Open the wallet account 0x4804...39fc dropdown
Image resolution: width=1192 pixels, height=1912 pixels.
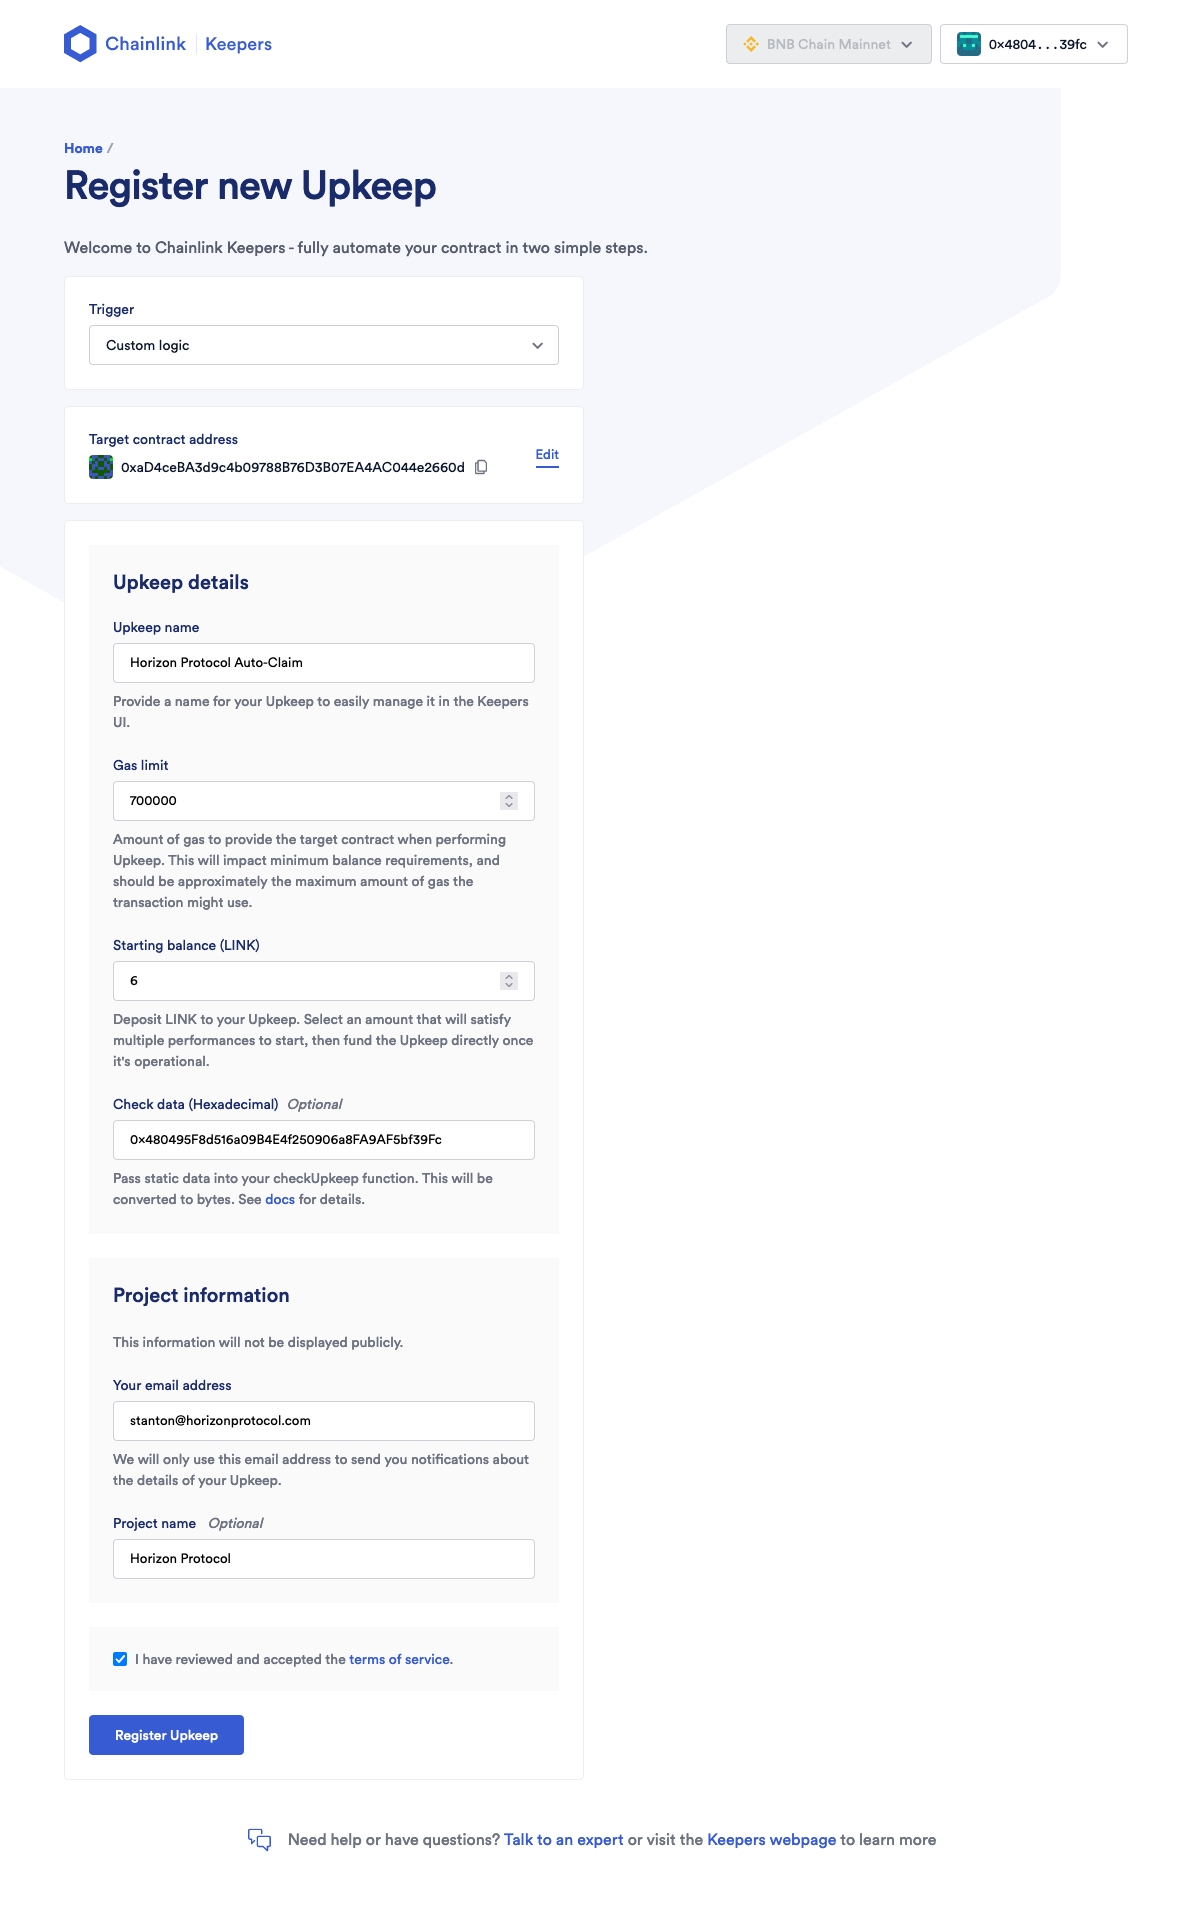1033,44
